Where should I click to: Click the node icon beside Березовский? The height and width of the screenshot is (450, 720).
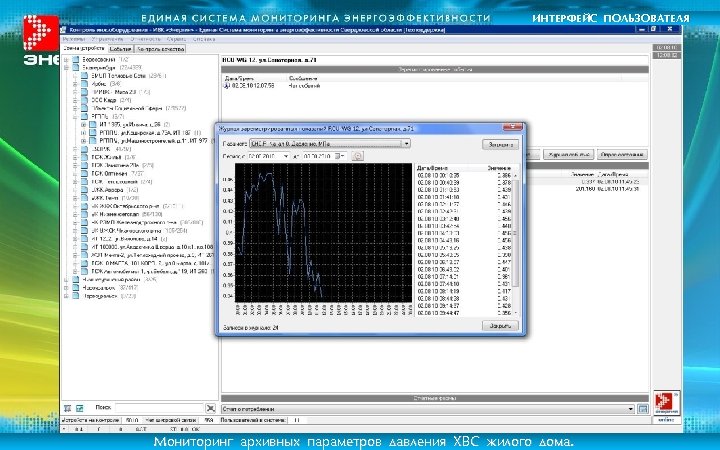[x=75, y=59]
